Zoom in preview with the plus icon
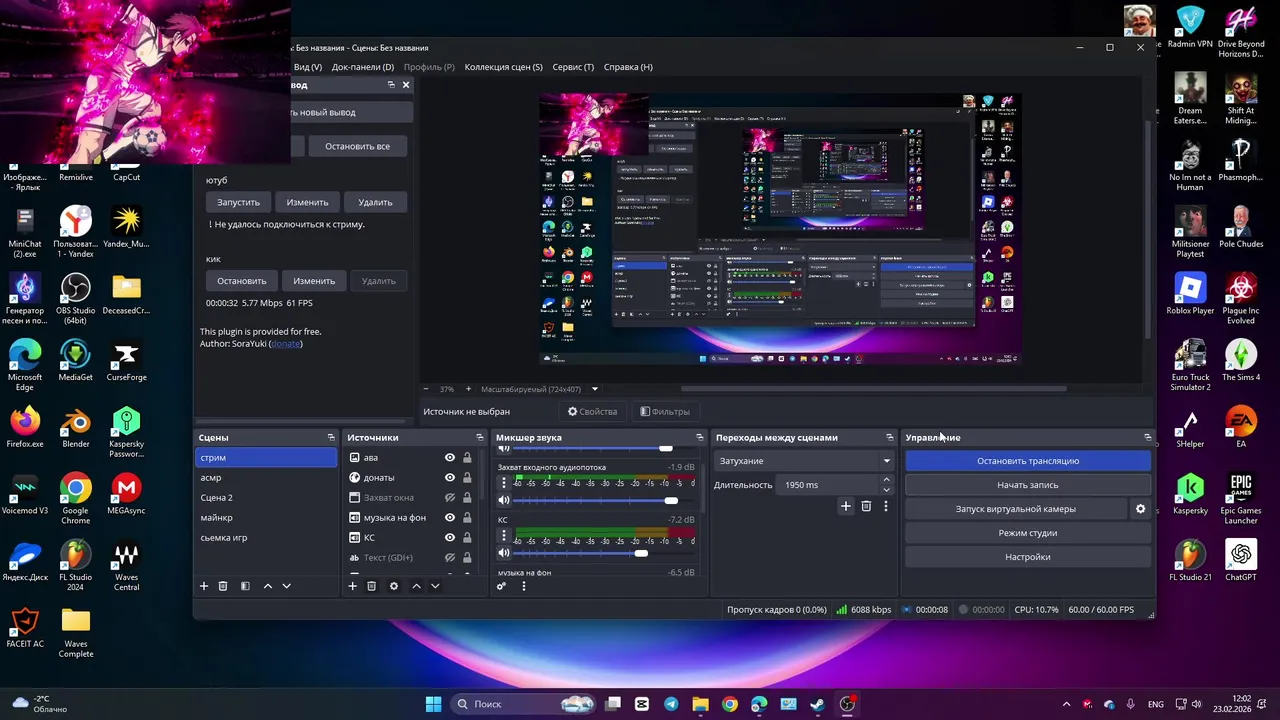The width and height of the screenshot is (1280, 720). click(466, 389)
